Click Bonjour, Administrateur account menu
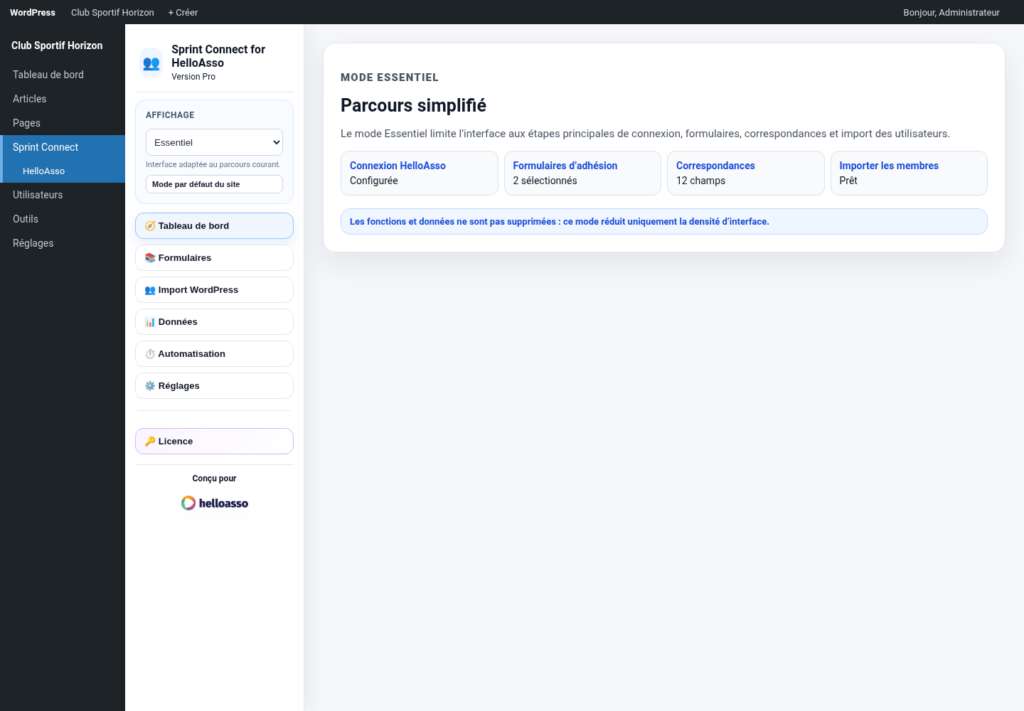 [951, 12]
